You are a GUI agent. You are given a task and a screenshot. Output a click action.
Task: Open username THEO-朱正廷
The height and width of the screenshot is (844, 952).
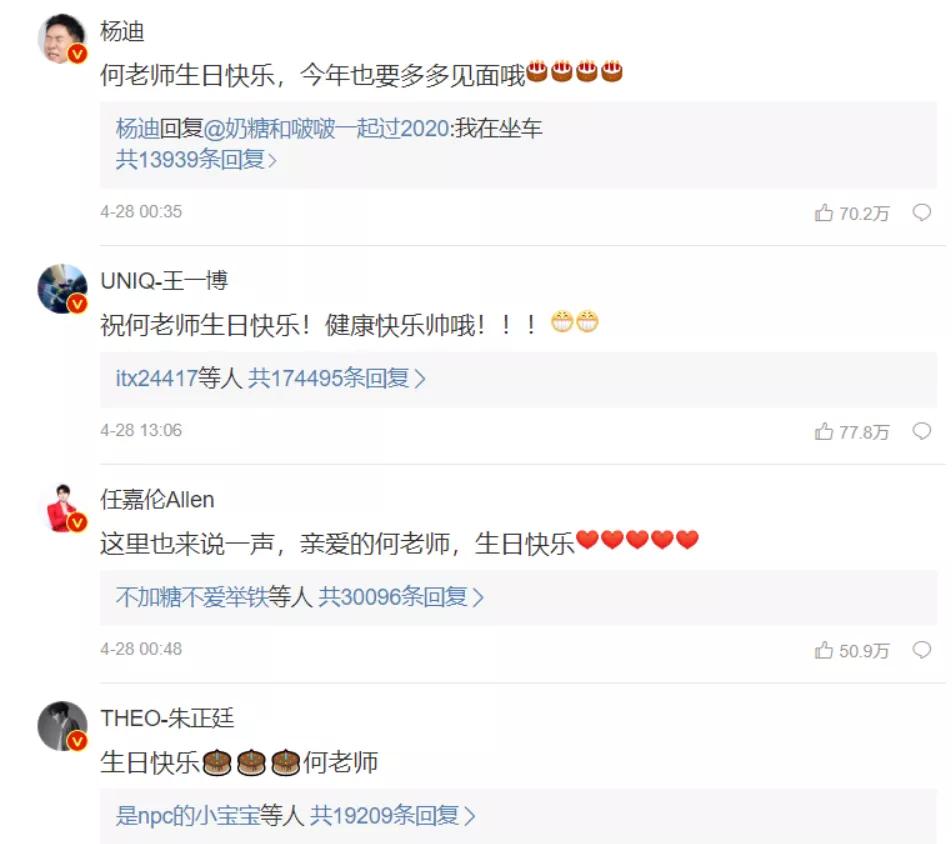[x=167, y=718]
